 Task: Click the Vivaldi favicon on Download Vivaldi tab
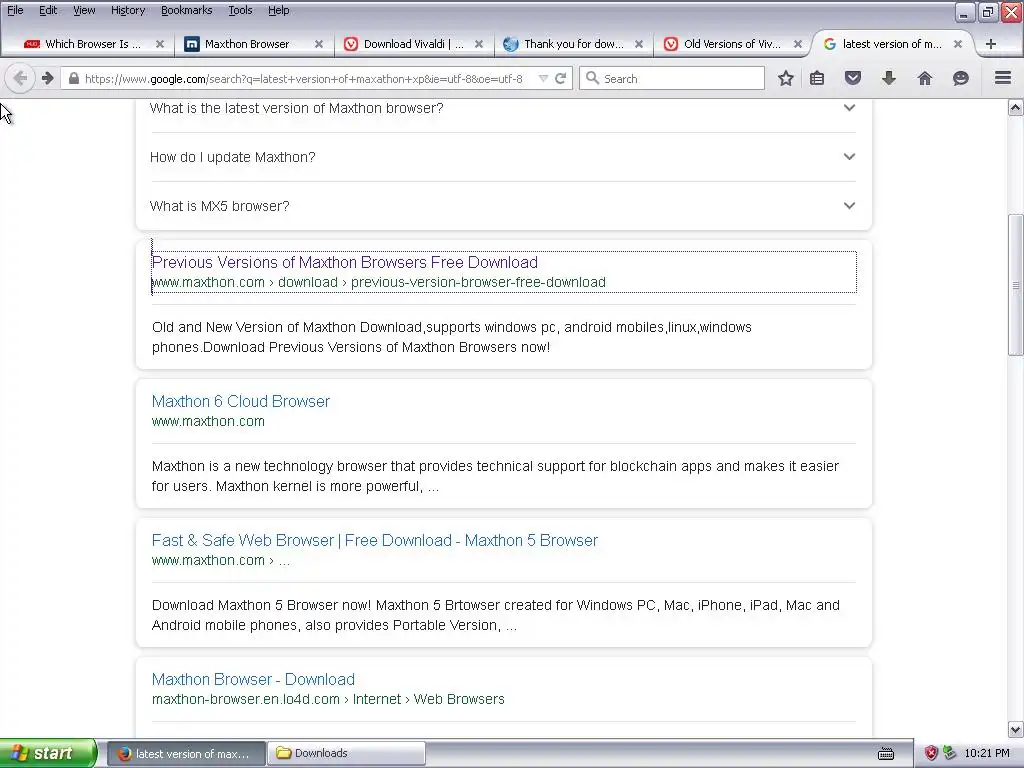(x=351, y=44)
